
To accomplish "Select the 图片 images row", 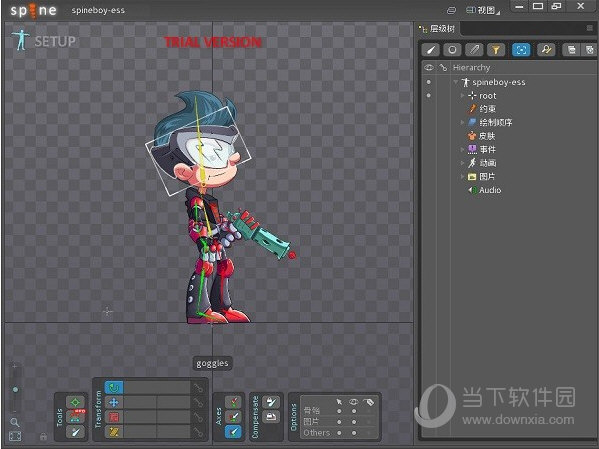I will pos(481,176).
